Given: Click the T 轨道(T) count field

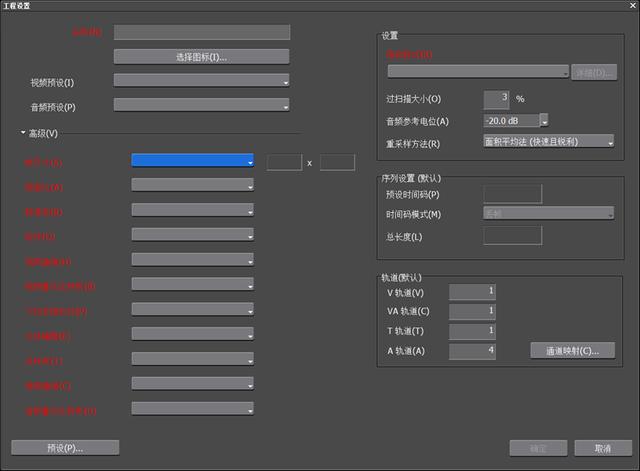Looking at the screenshot, I should click(472, 331).
